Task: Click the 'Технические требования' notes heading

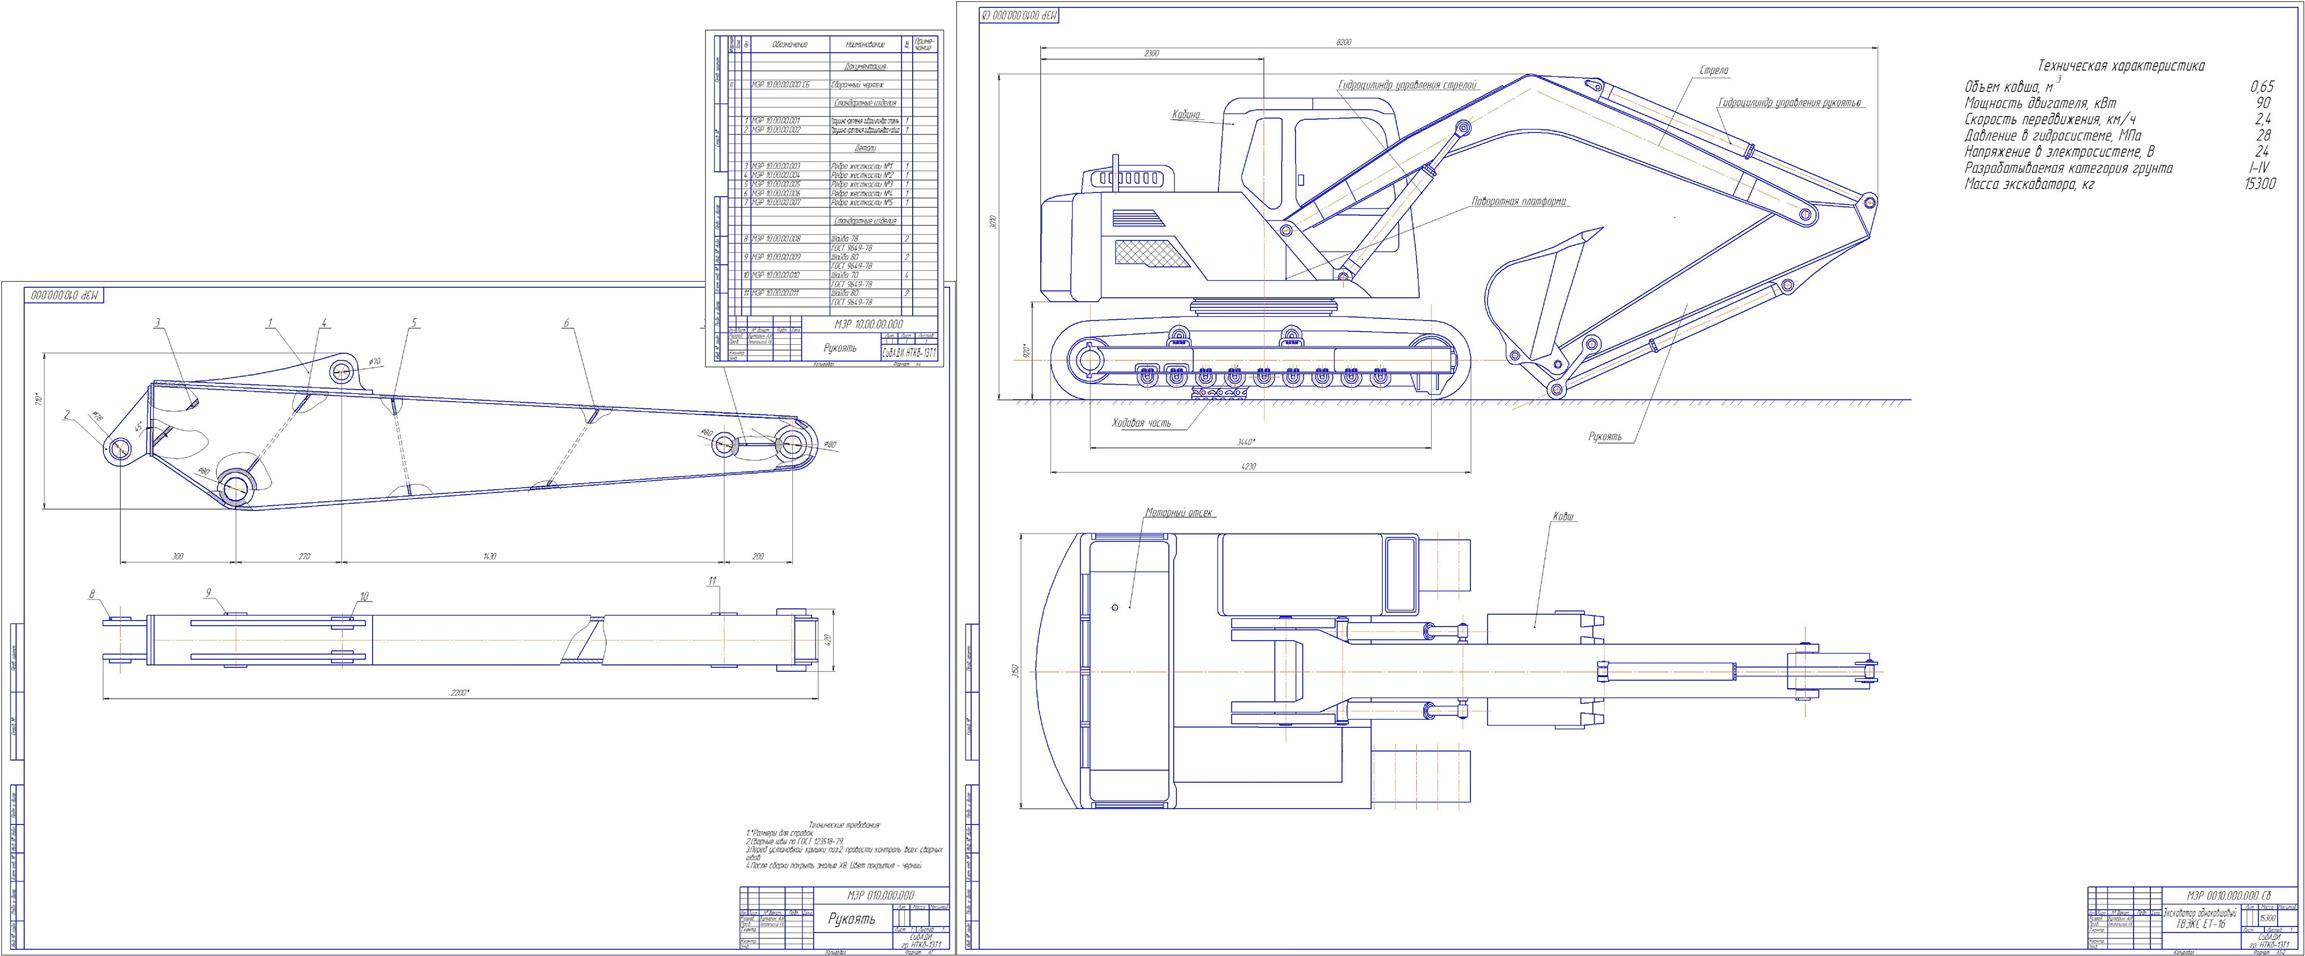Action: pyautogui.click(x=845, y=824)
